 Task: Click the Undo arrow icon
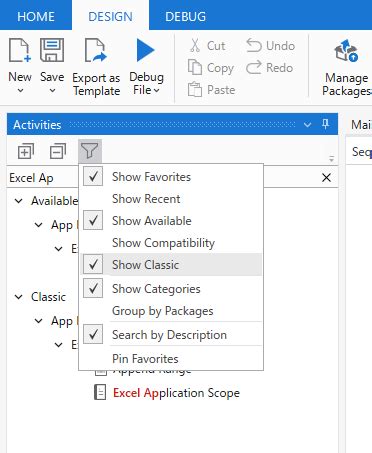pos(254,46)
